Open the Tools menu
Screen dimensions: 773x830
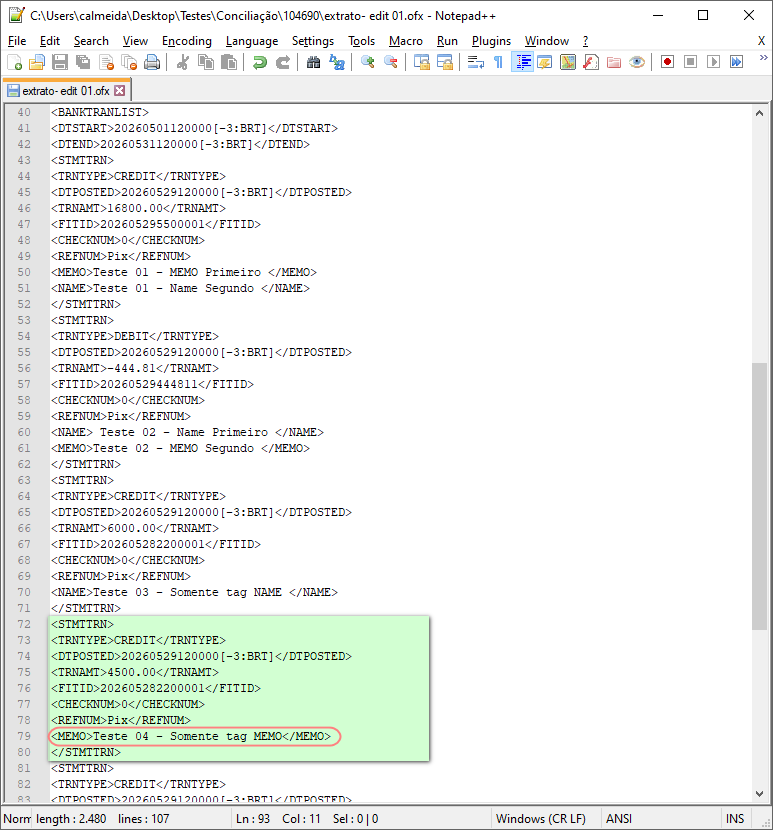click(x=361, y=41)
